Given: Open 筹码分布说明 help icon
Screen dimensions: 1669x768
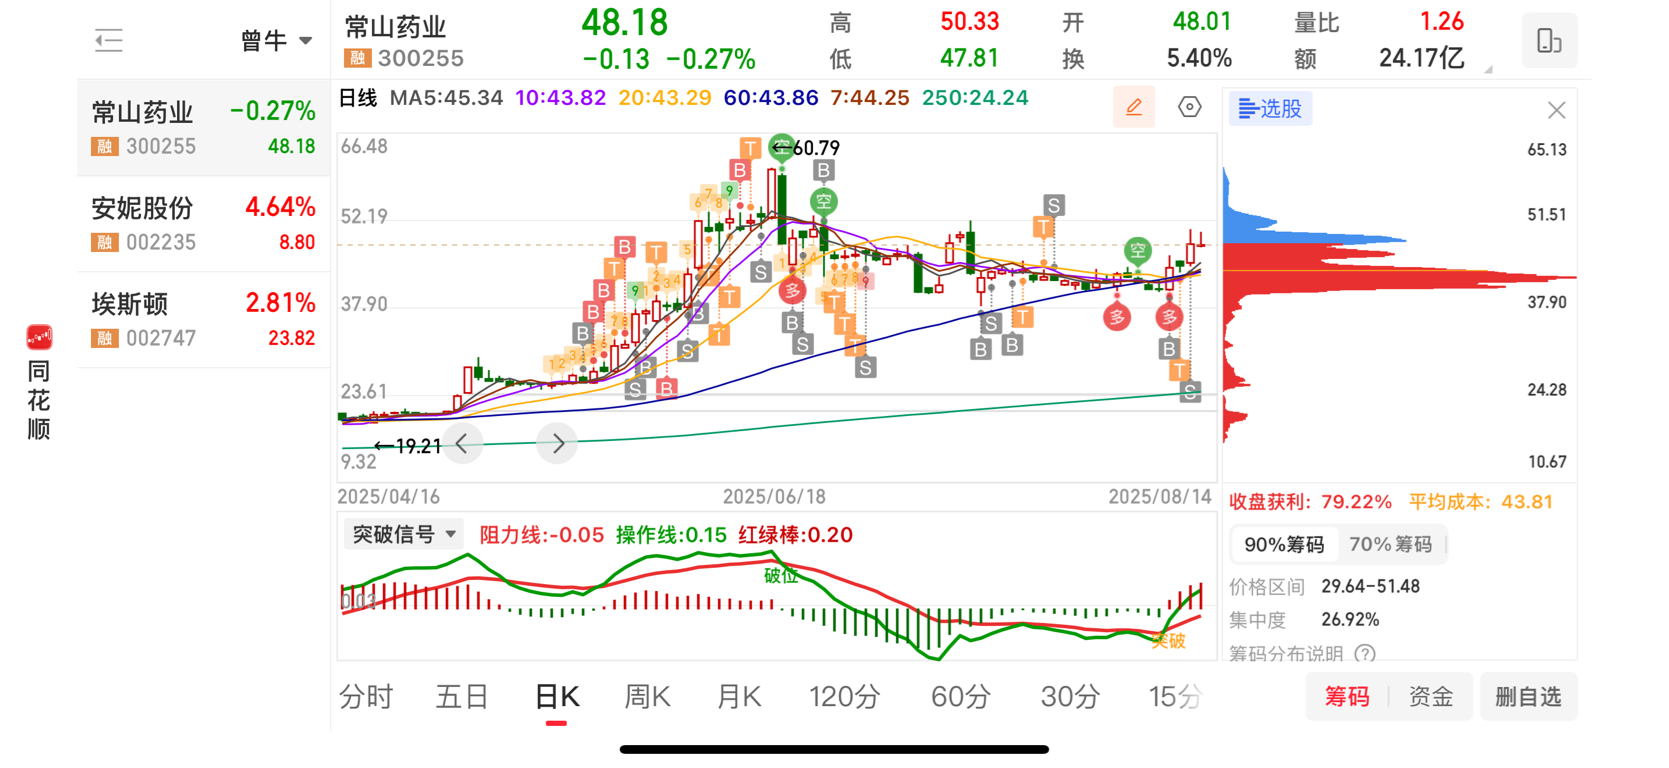Looking at the screenshot, I should 1365,654.
